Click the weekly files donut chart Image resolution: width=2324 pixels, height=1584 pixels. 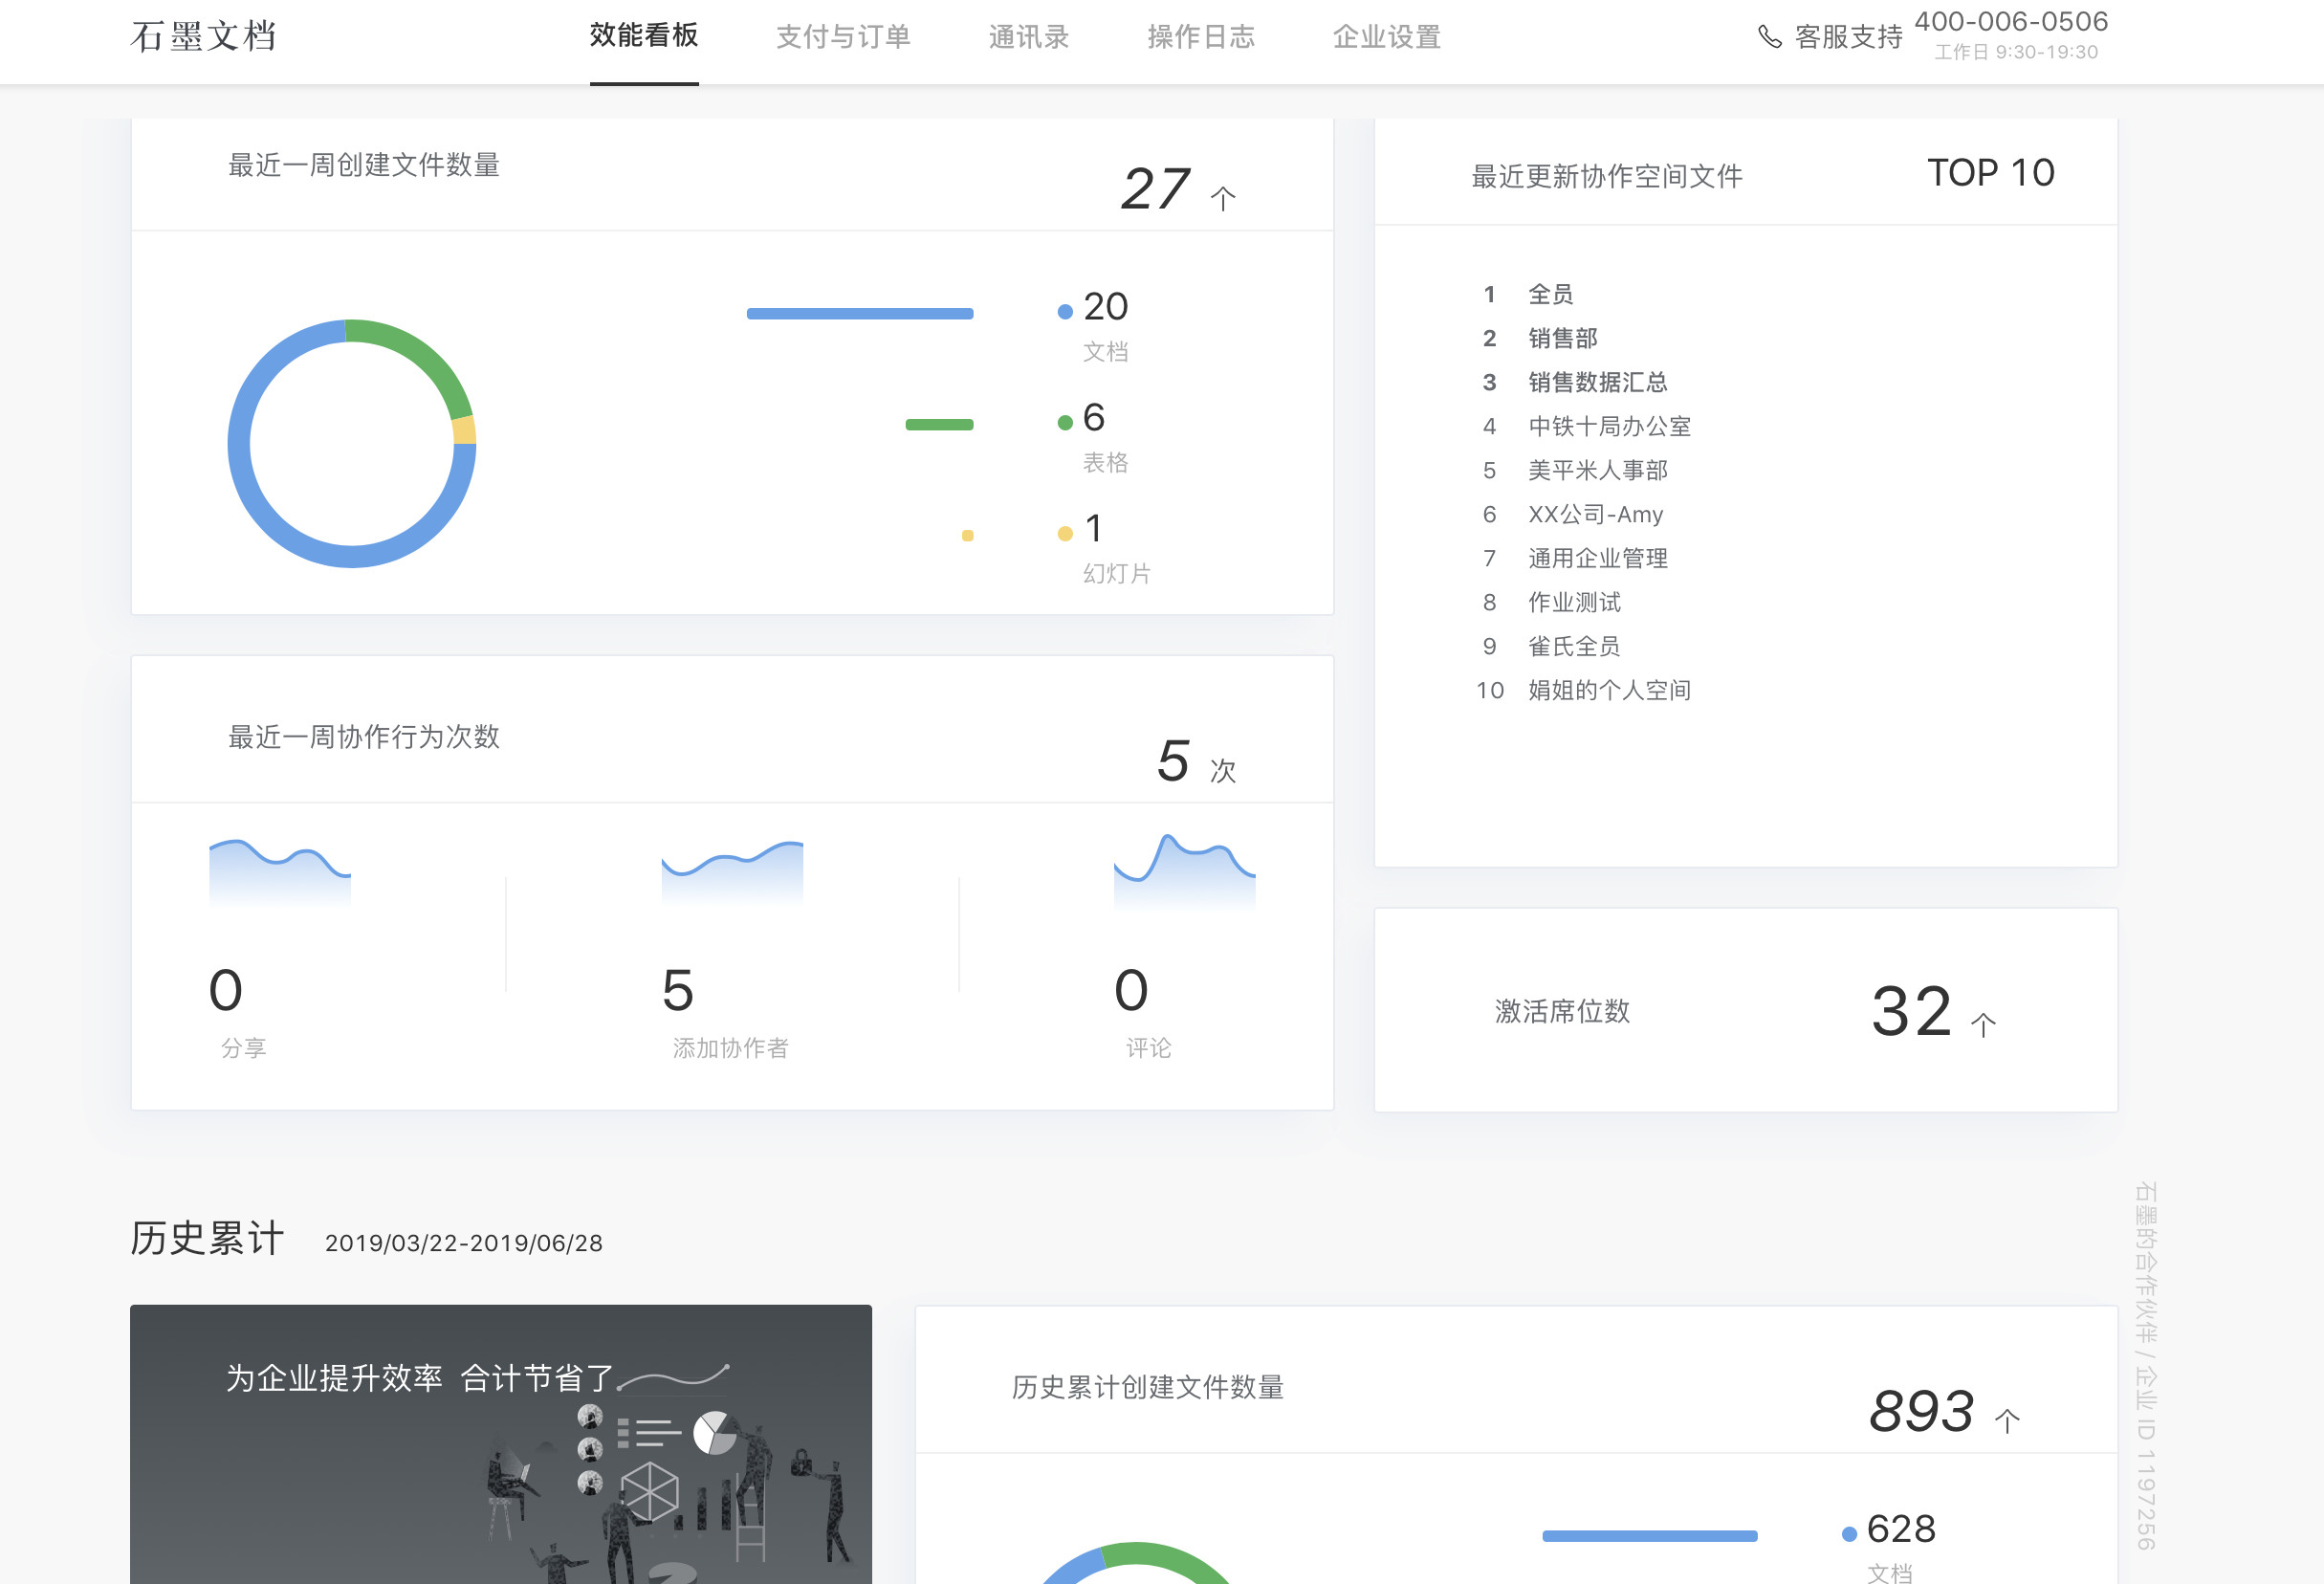pyautogui.click(x=352, y=443)
